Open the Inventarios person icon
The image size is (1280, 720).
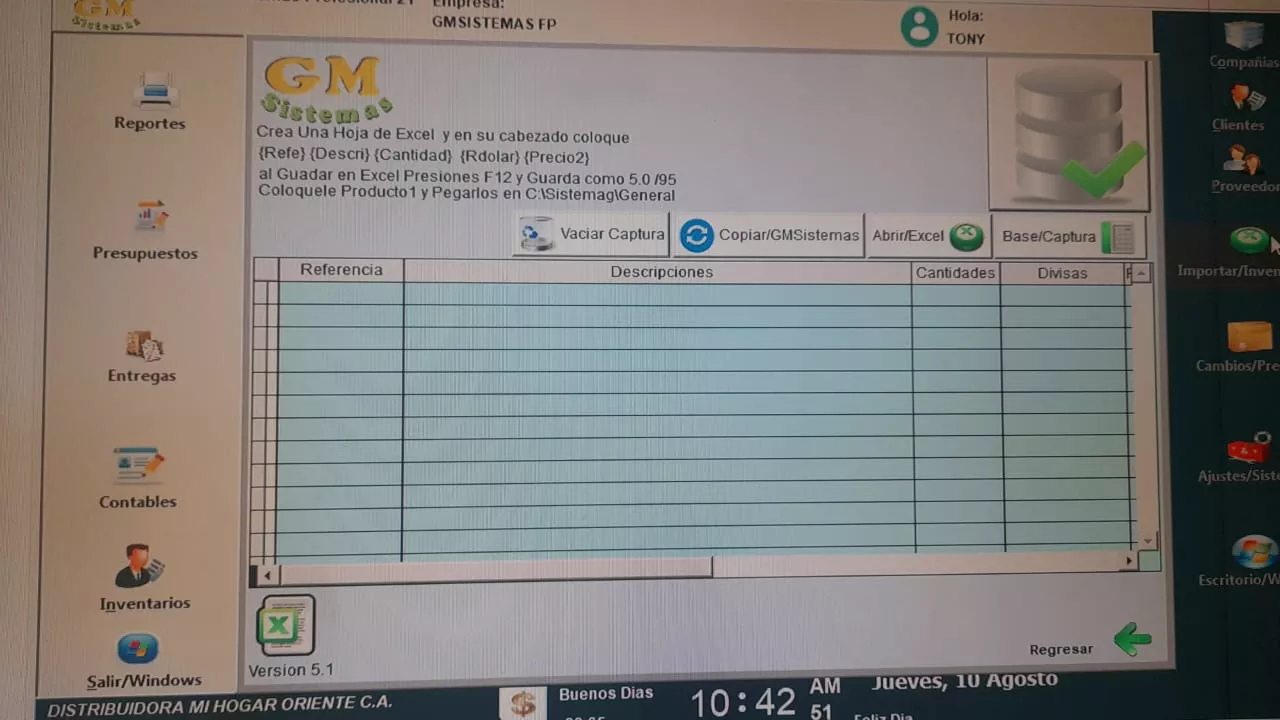click(138, 566)
